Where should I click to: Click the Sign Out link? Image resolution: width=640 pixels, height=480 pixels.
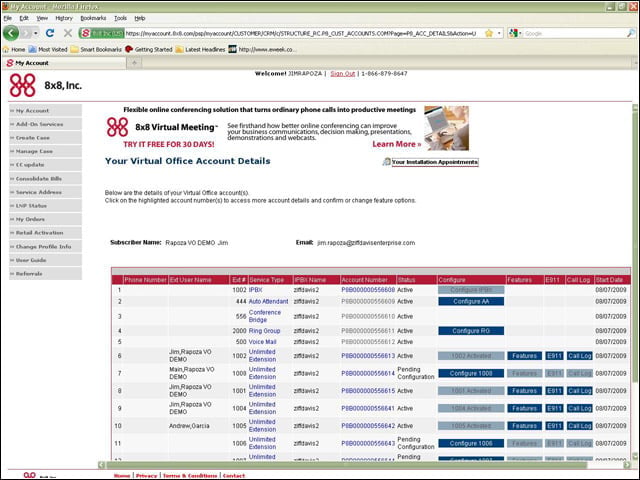click(x=342, y=73)
